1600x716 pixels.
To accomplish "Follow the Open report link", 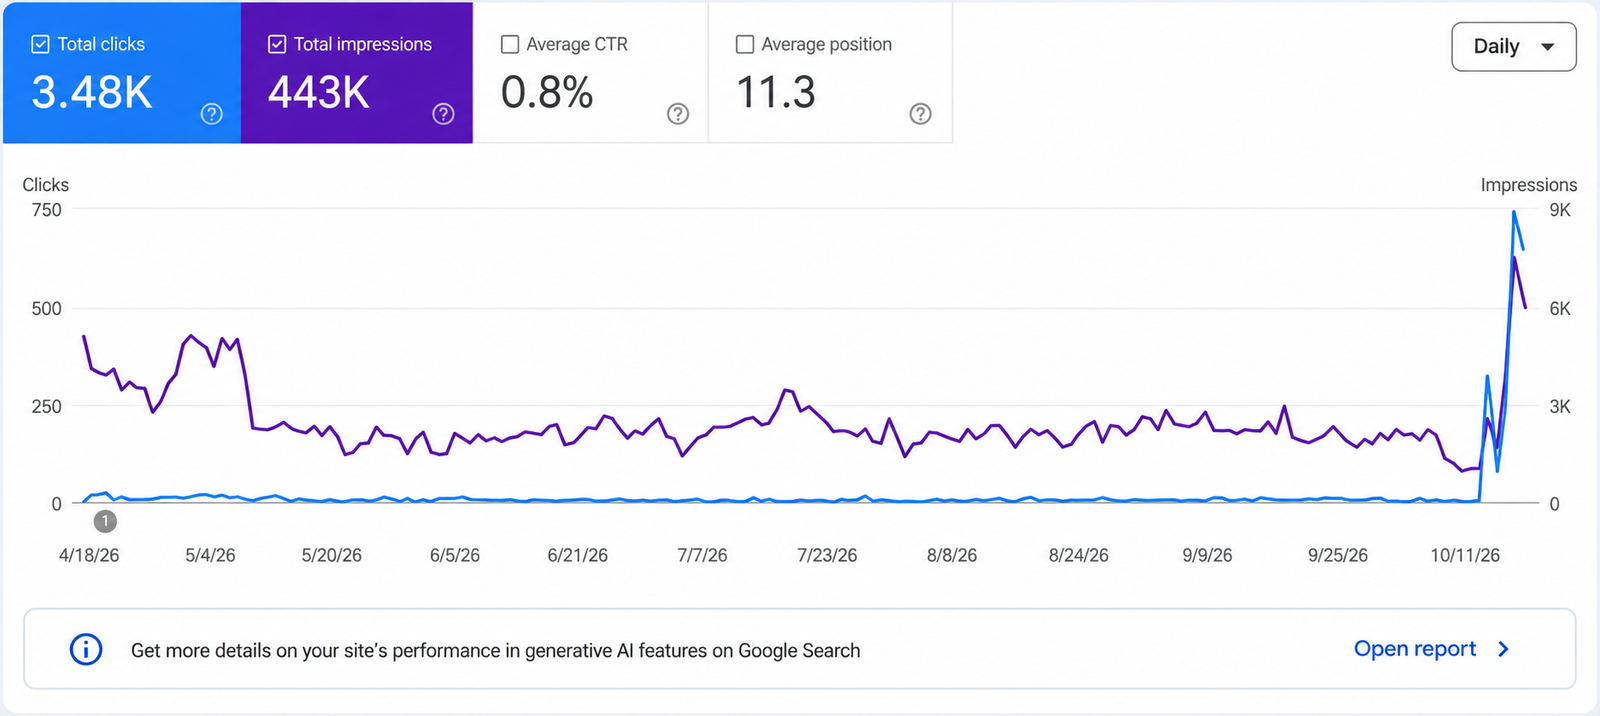I will (1415, 649).
